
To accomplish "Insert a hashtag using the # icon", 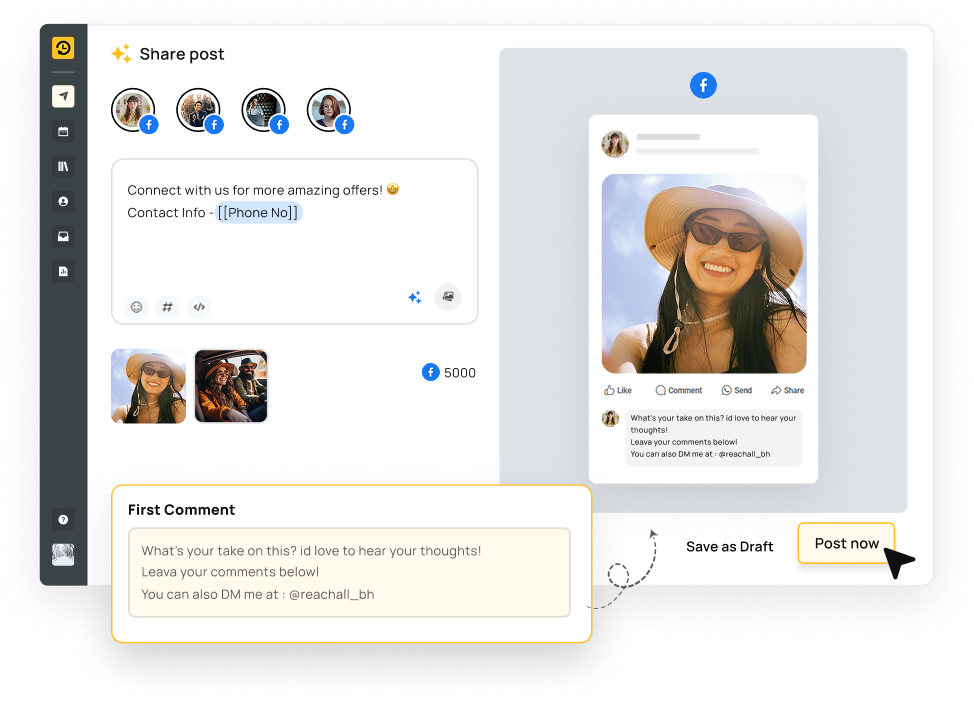I will tap(168, 307).
